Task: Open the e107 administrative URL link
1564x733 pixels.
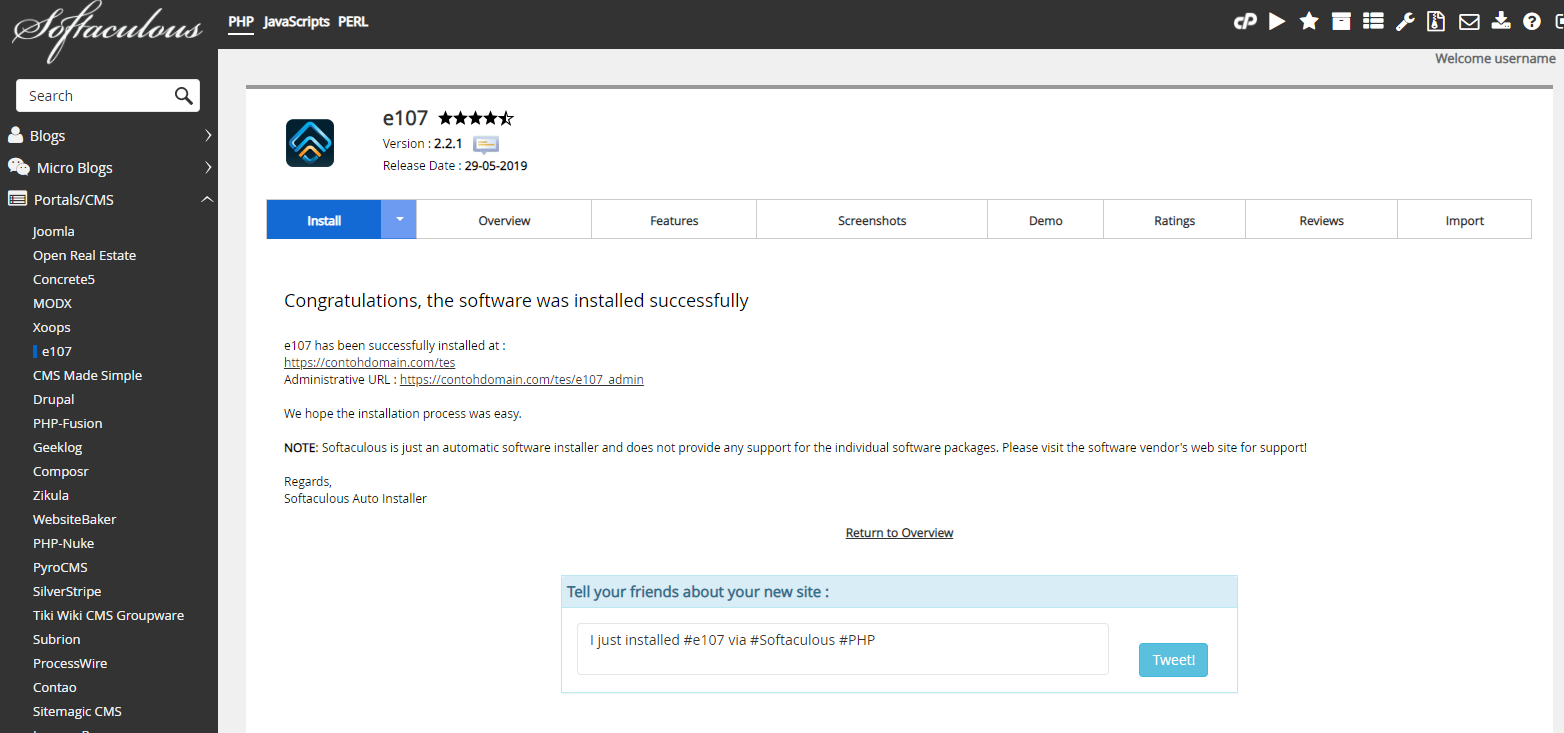Action: point(521,380)
